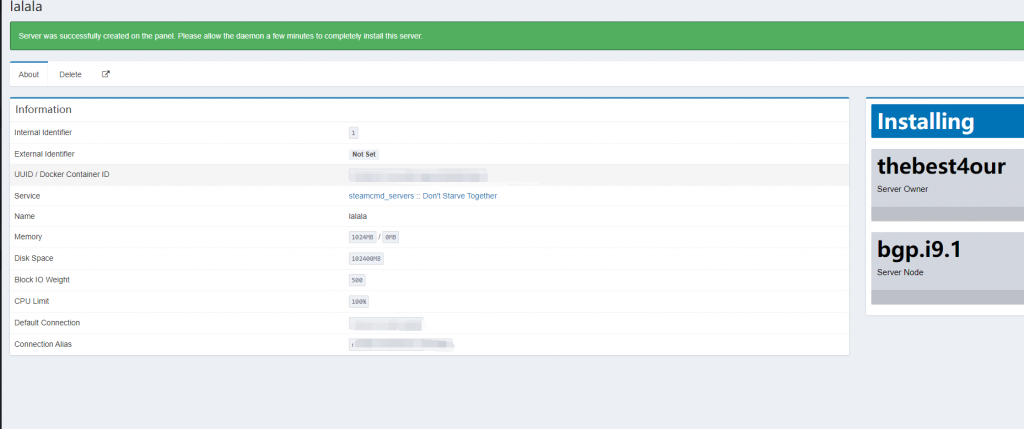This screenshot has height=429, width=1024.
Task: Click the Not Set external identifier label
Action: 363,154
